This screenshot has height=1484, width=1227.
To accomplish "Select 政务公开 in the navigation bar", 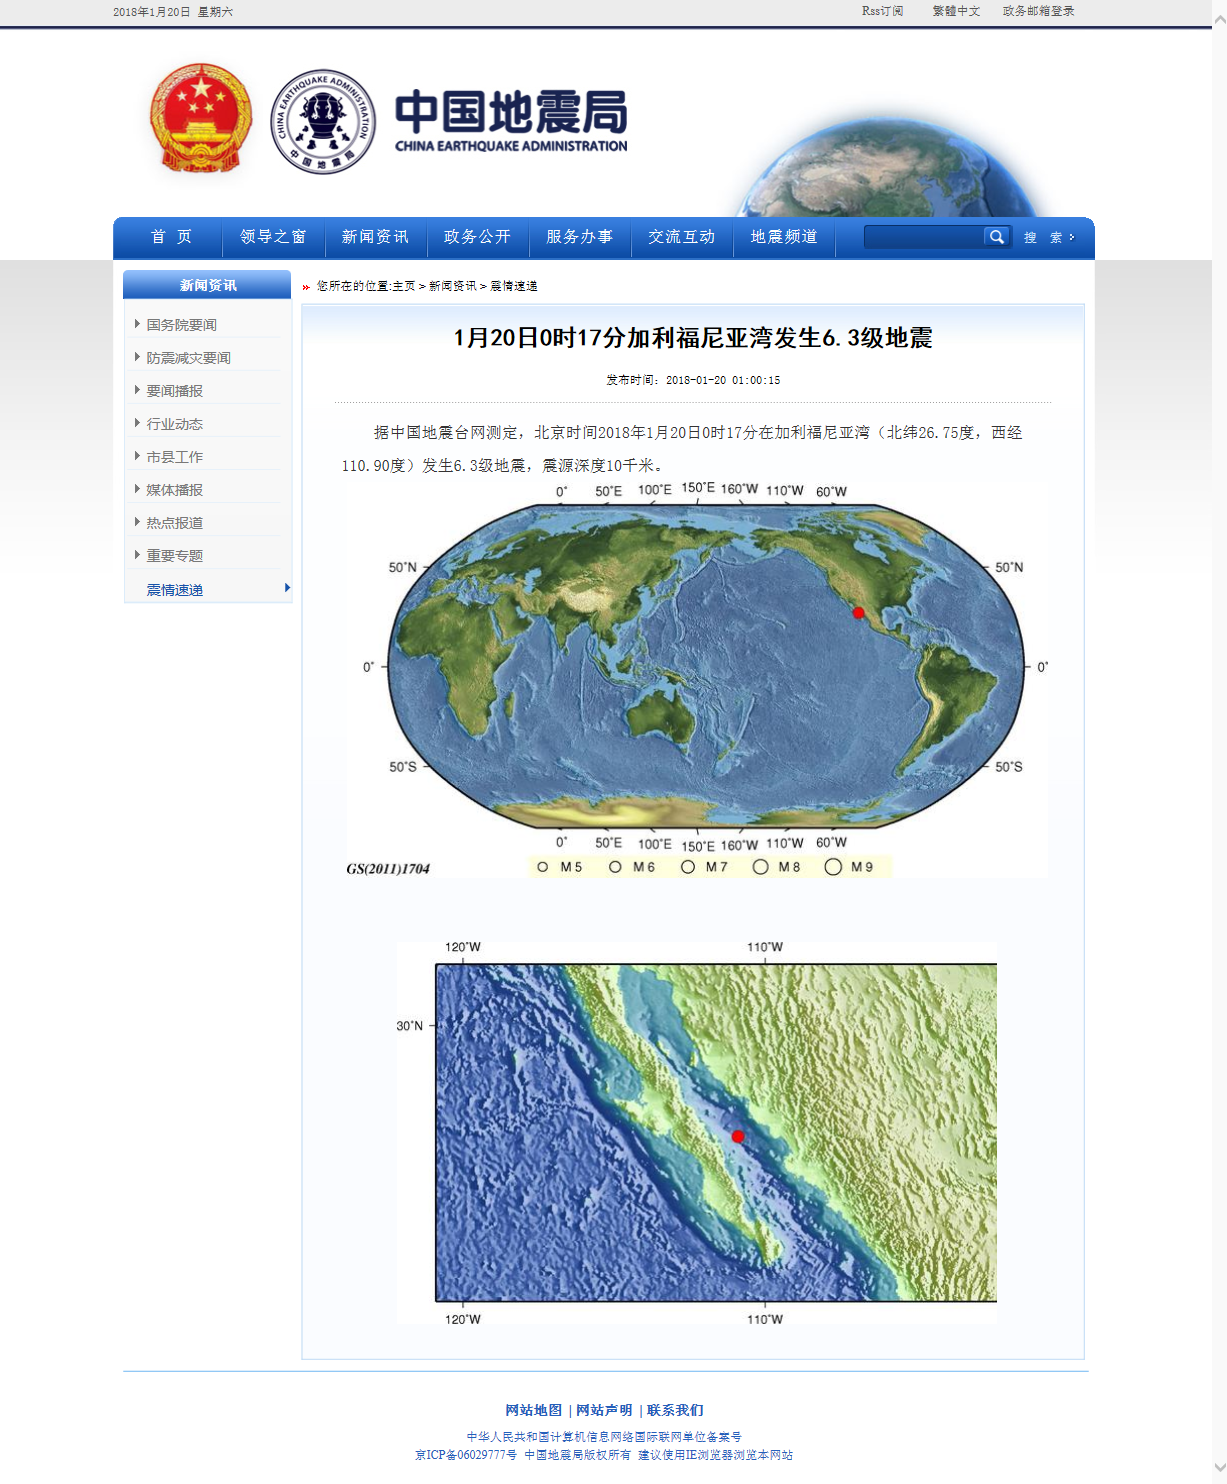I will pyautogui.click(x=477, y=237).
